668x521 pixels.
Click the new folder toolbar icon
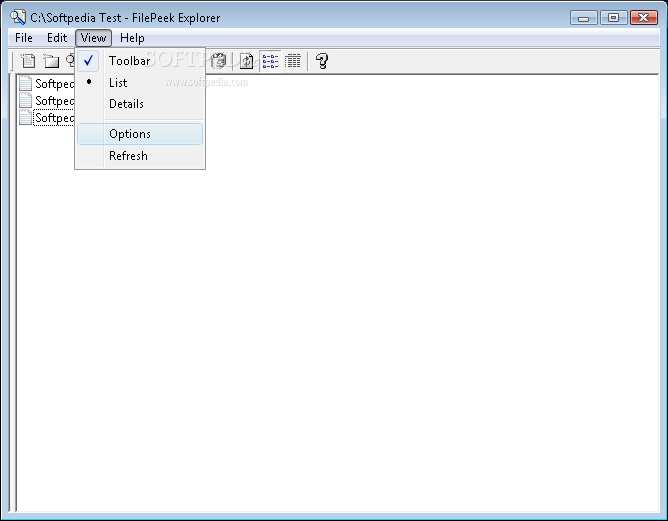pos(51,61)
